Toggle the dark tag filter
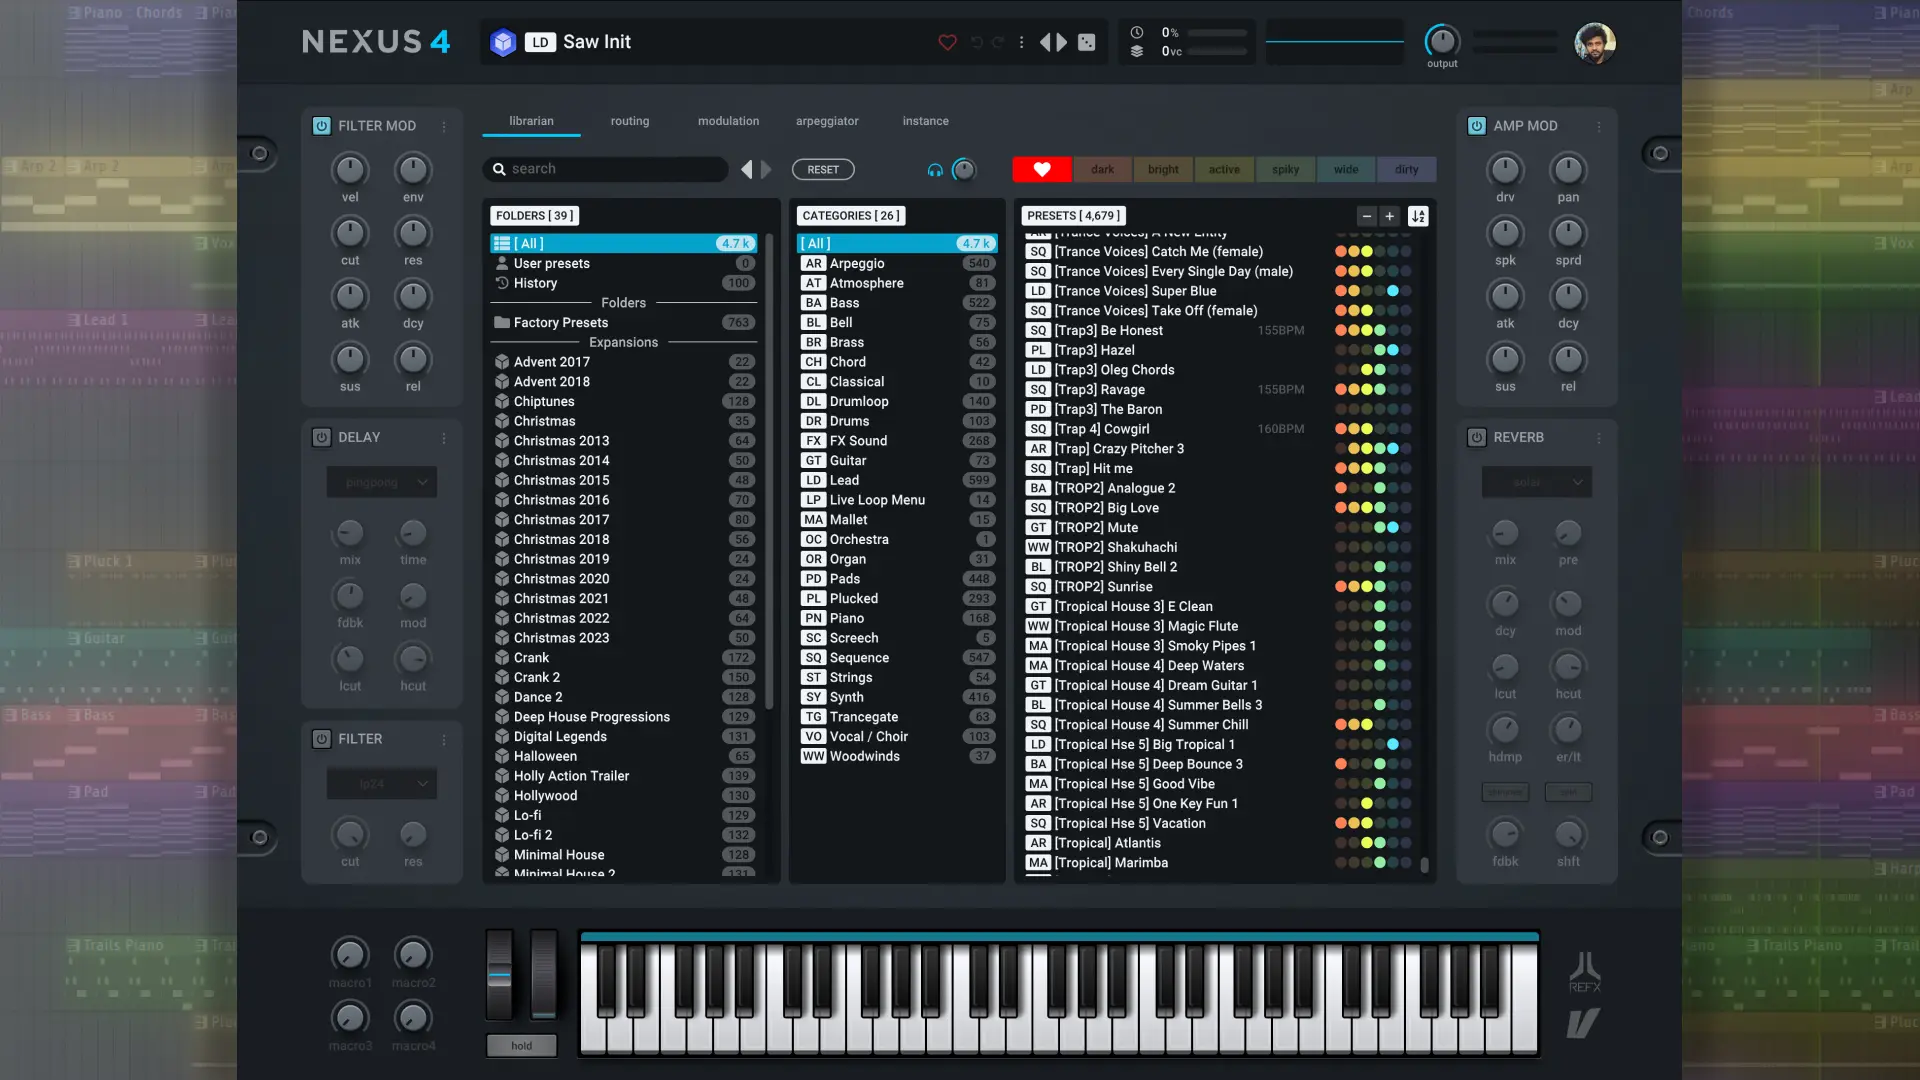This screenshot has height=1080, width=1920. pyautogui.click(x=1102, y=170)
